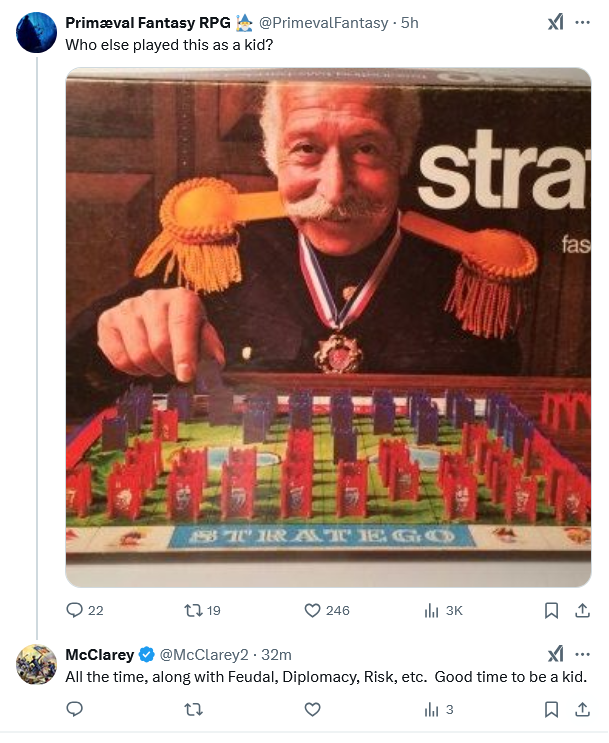Reply to the Primæval Fantasy RPG post
This screenshot has width=609, height=743.
[x=75, y=610]
